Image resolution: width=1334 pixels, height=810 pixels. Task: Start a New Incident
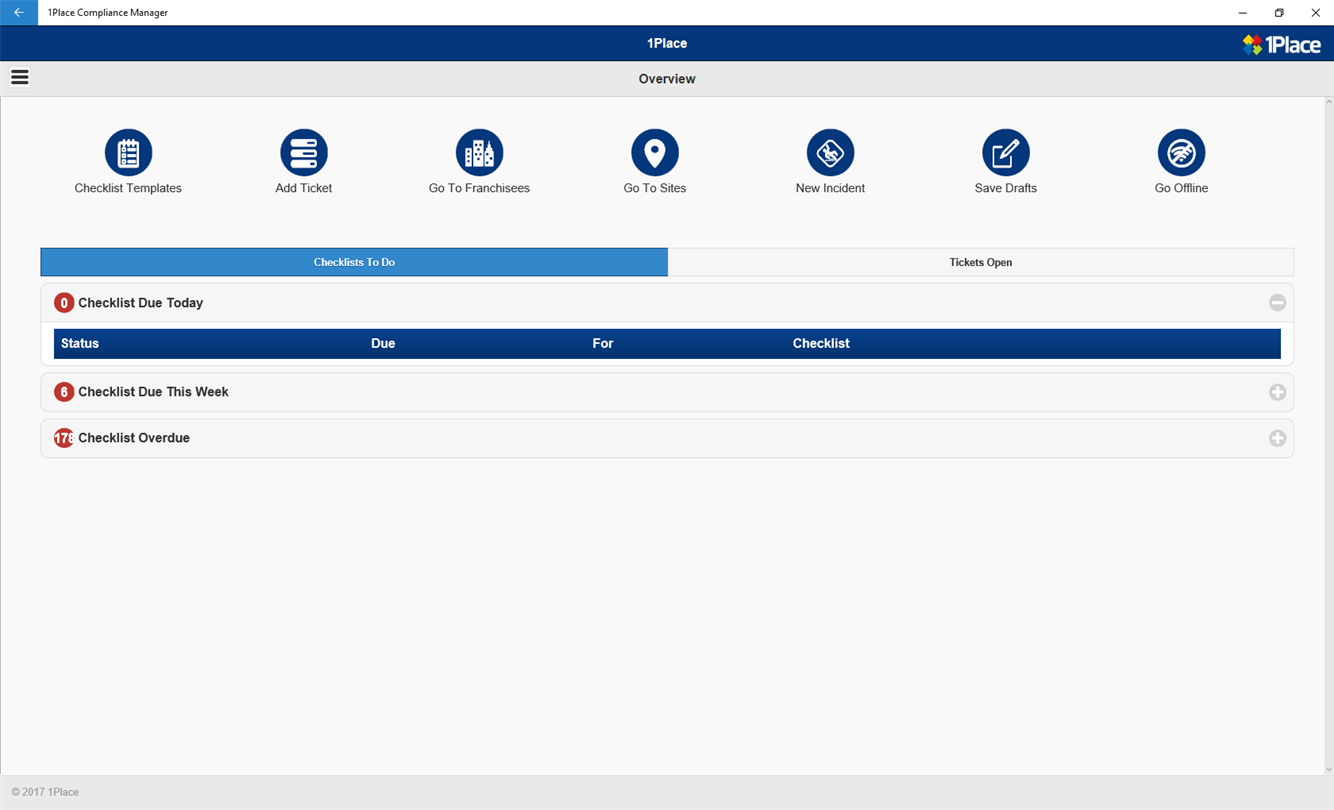tap(830, 153)
